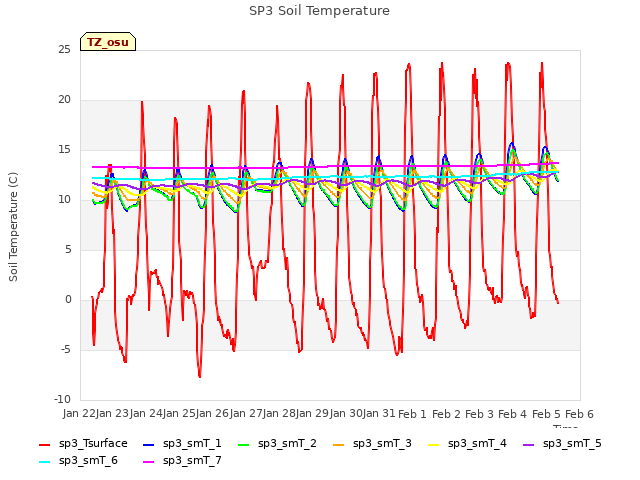Toggle sp3_smT_6 legend entry
Viewport: 640px width, 480px height.
click(78, 461)
